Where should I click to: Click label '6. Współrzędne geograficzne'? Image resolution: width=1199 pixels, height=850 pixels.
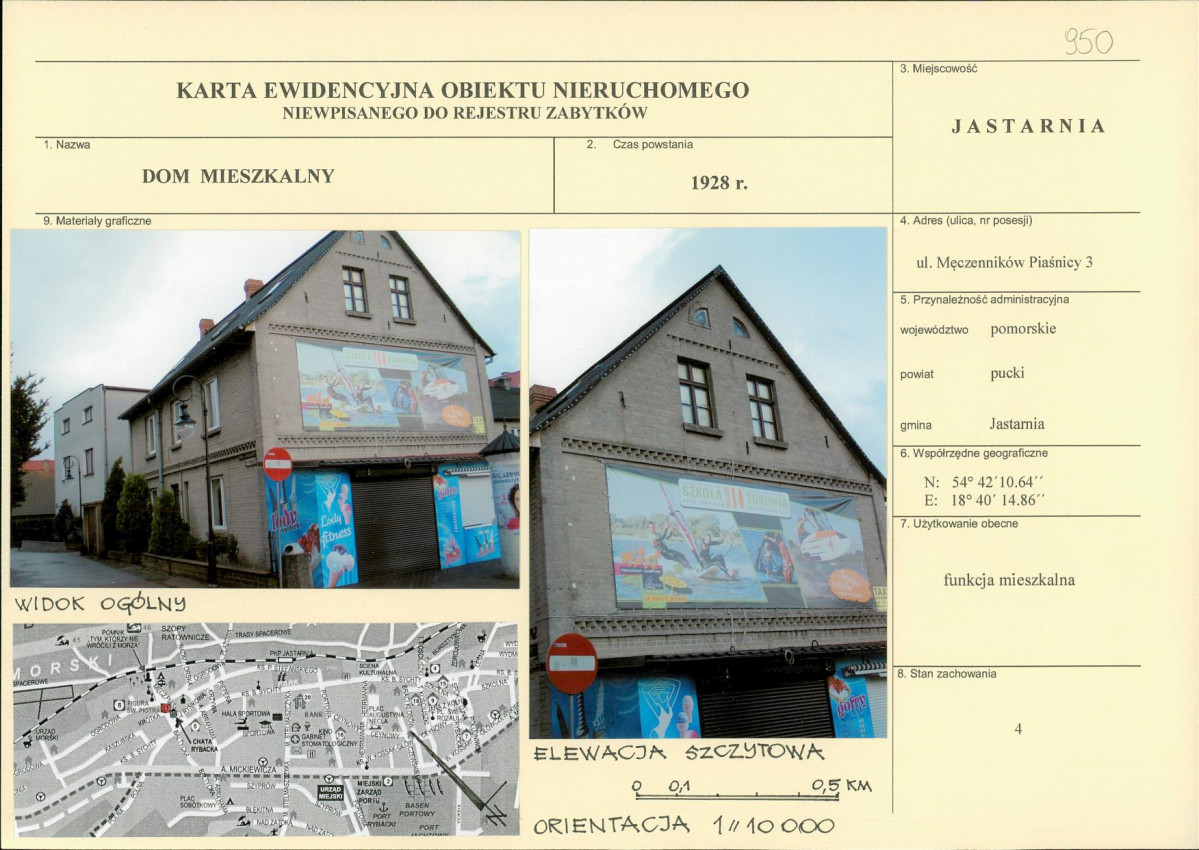click(973, 453)
